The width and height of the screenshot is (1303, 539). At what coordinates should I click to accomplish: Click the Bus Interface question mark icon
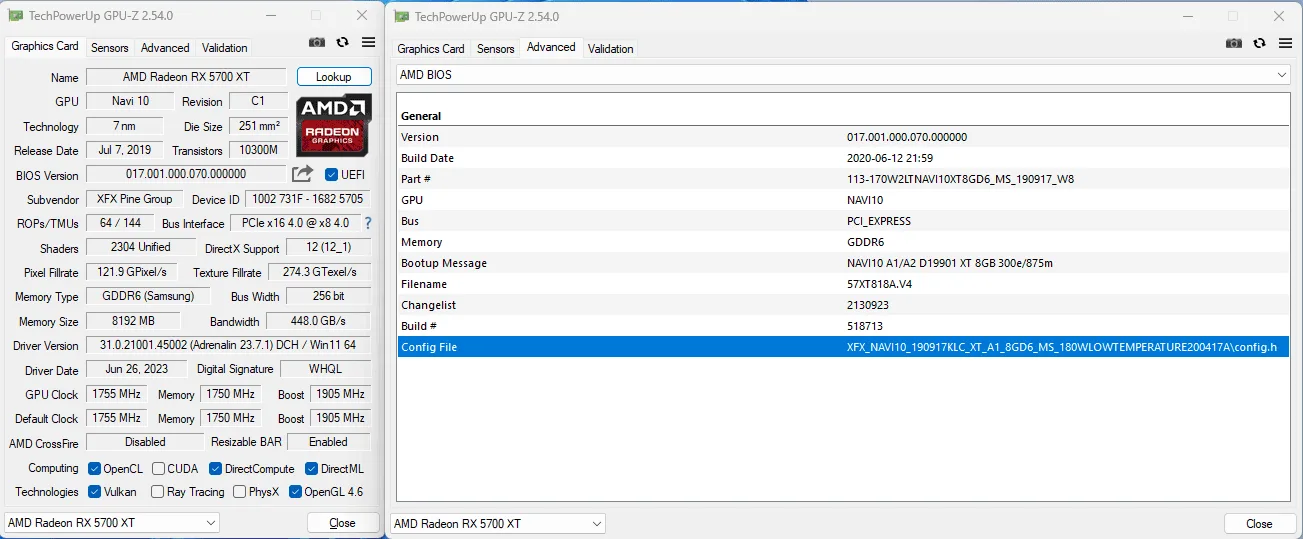pos(367,223)
